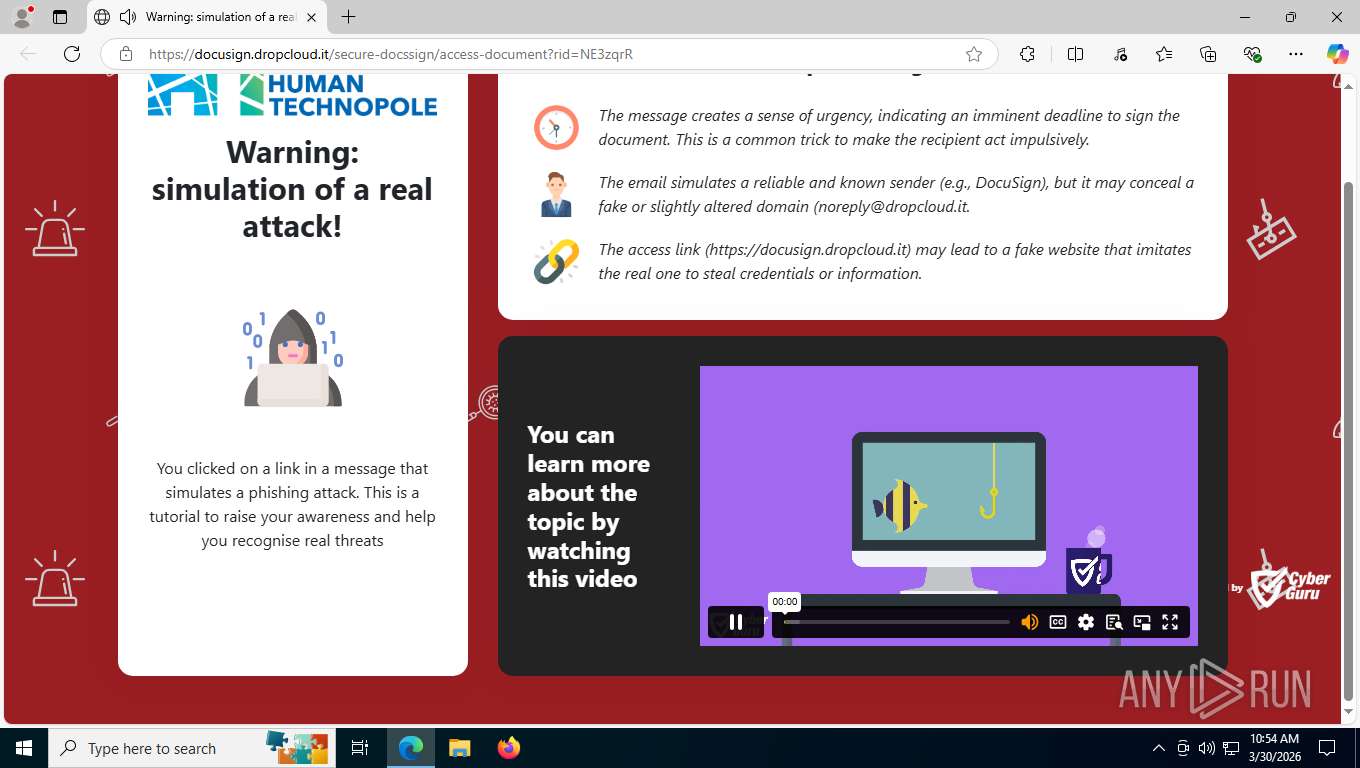The image size is (1360, 768).
Task: Click the fake sender person icon
Action: (x=556, y=195)
